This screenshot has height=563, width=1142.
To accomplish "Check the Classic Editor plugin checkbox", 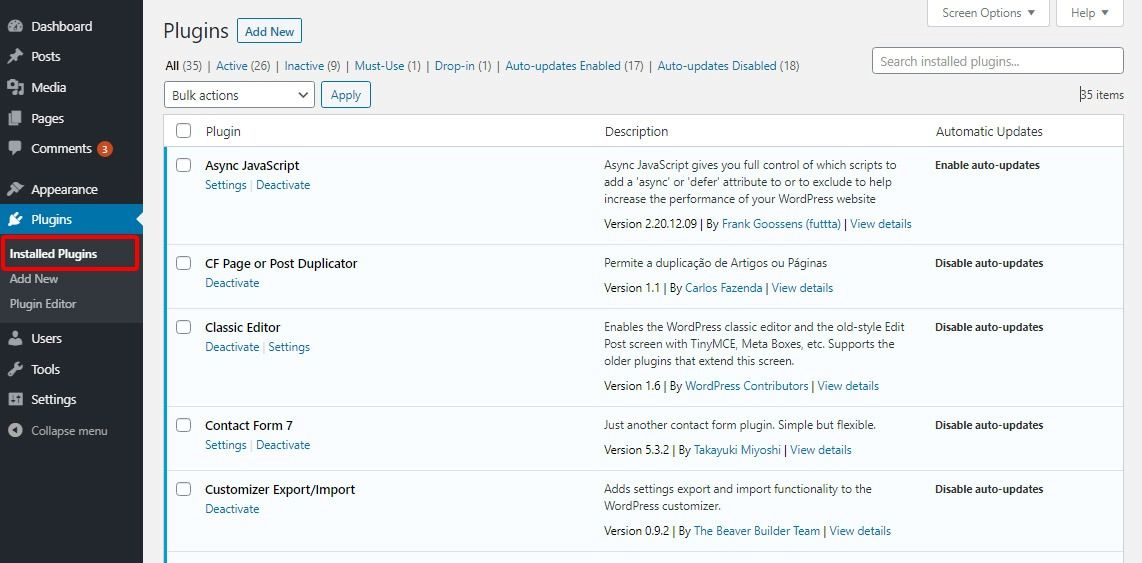I will click(x=184, y=327).
